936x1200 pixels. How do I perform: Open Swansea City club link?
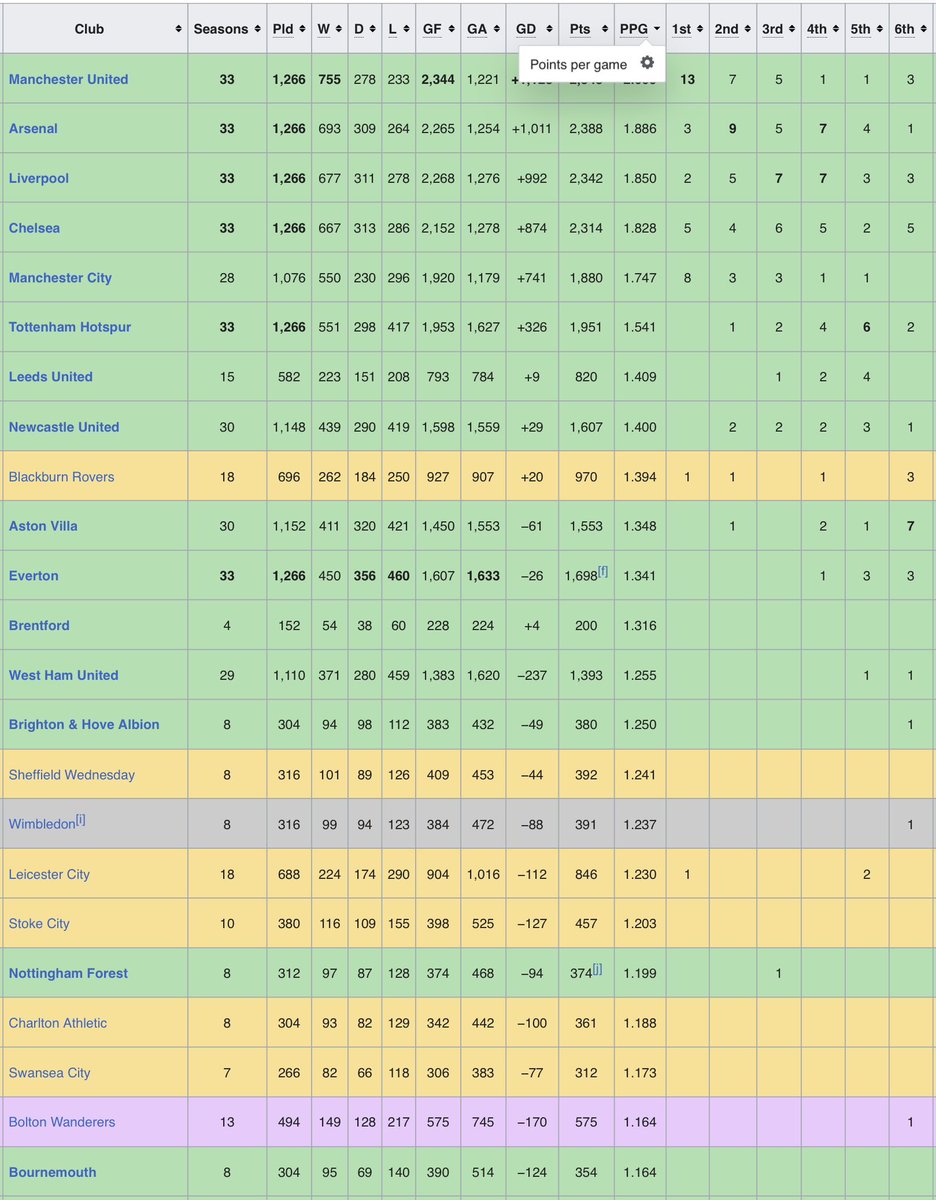(x=49, y=1074)
